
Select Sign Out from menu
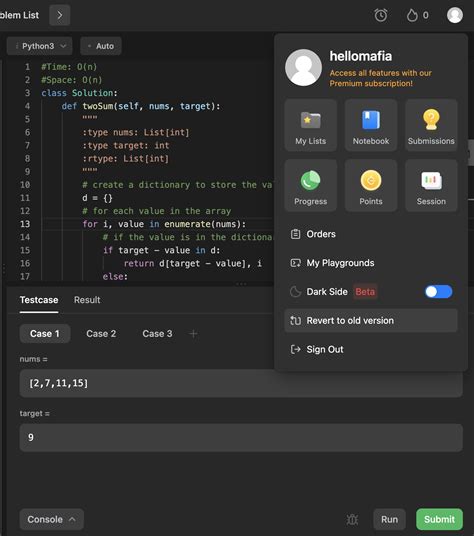coord(371,349)
